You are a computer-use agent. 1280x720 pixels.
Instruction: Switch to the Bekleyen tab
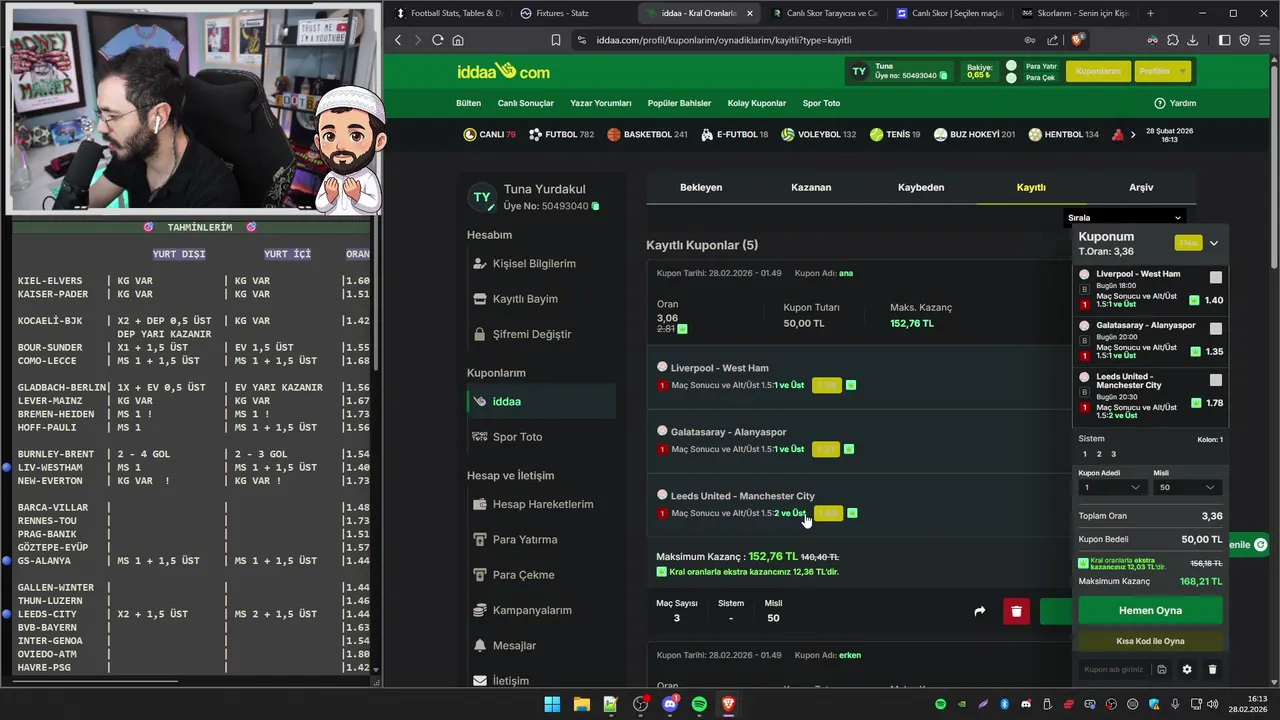point(701,187)
